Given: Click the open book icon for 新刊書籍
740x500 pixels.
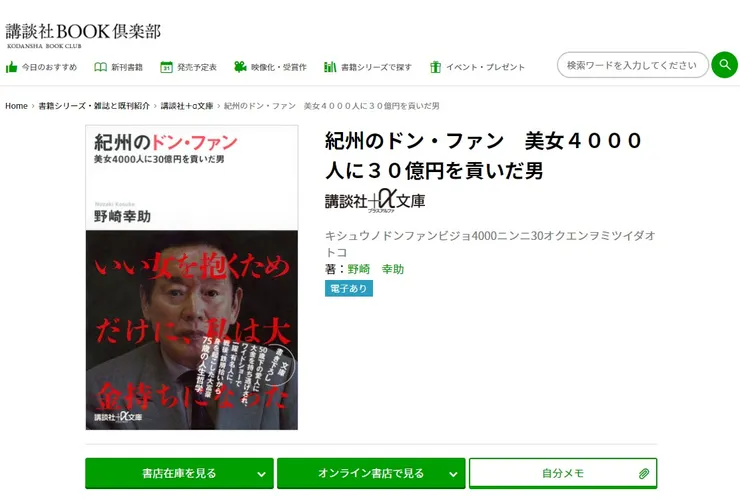Looking at the screenshot, I should [x=101, y=67].
